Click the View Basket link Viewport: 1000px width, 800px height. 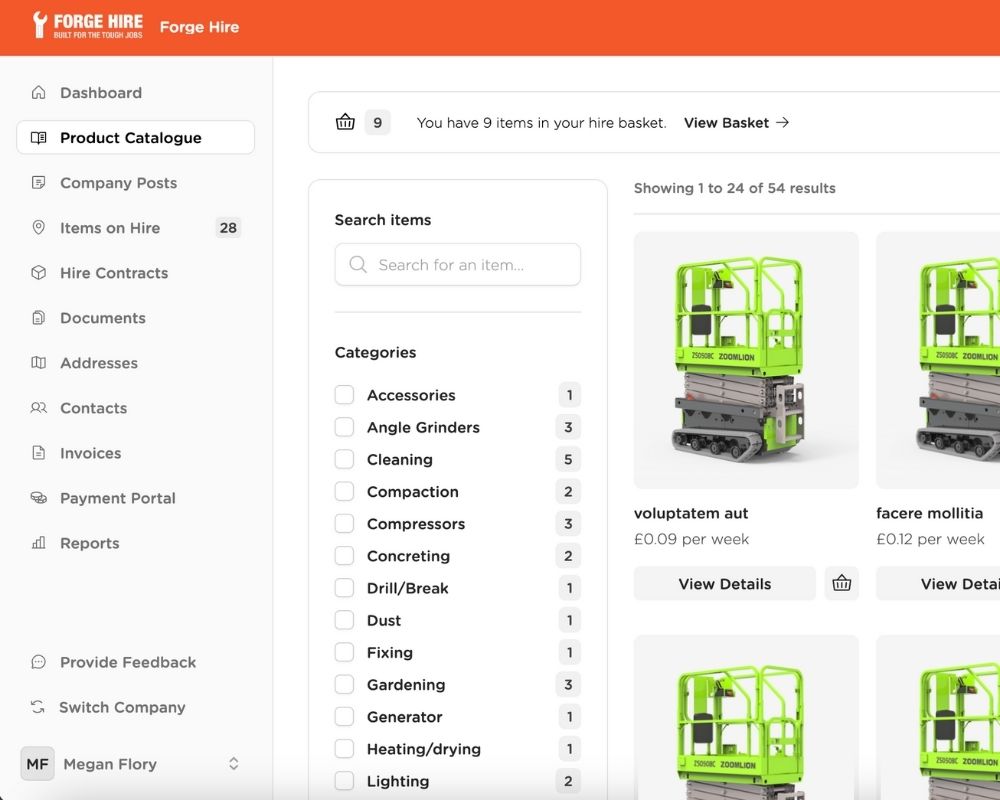click(x=737, y=122)
